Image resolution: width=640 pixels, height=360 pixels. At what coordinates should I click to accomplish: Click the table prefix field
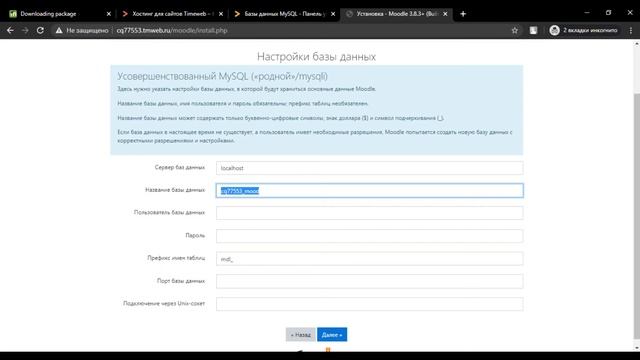pos(369,259)
